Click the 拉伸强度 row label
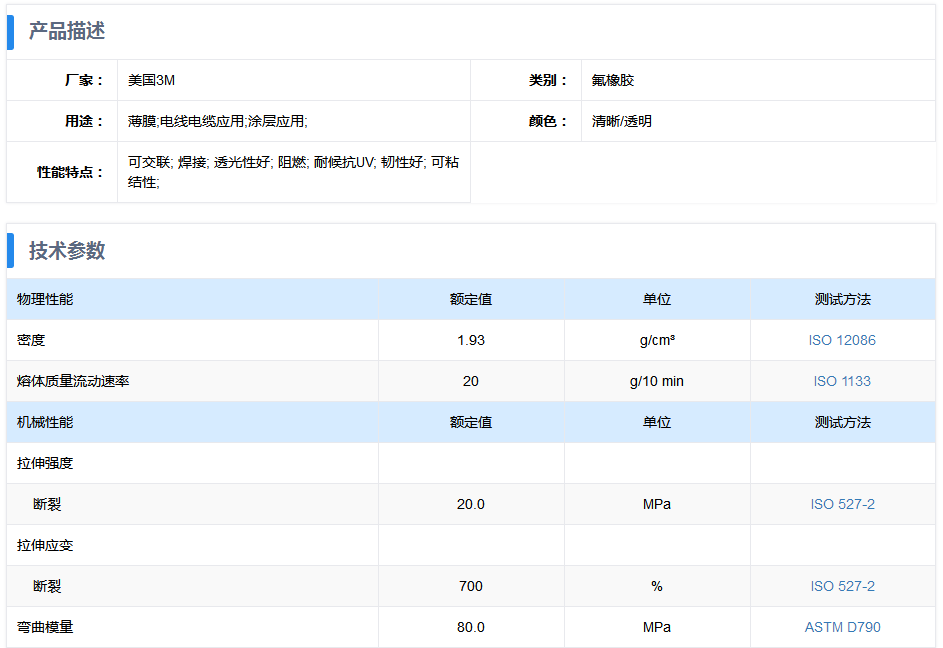The image size is (943, 648). pyautogui.click(x=45, y=463)
